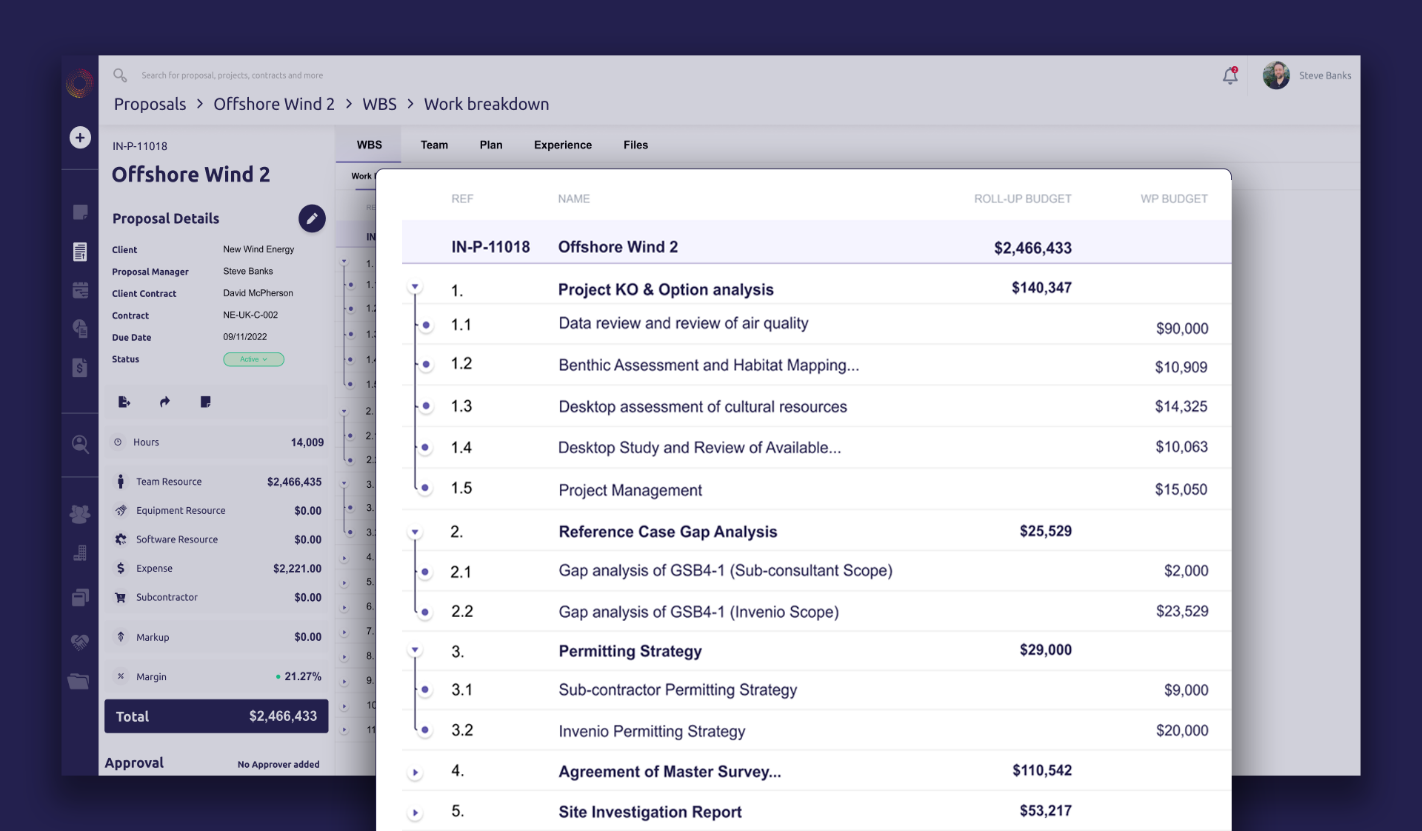Edit Proposal Details with the pencil button
The width and height of the screenshot is (1422, 831).
coord(312,218)
